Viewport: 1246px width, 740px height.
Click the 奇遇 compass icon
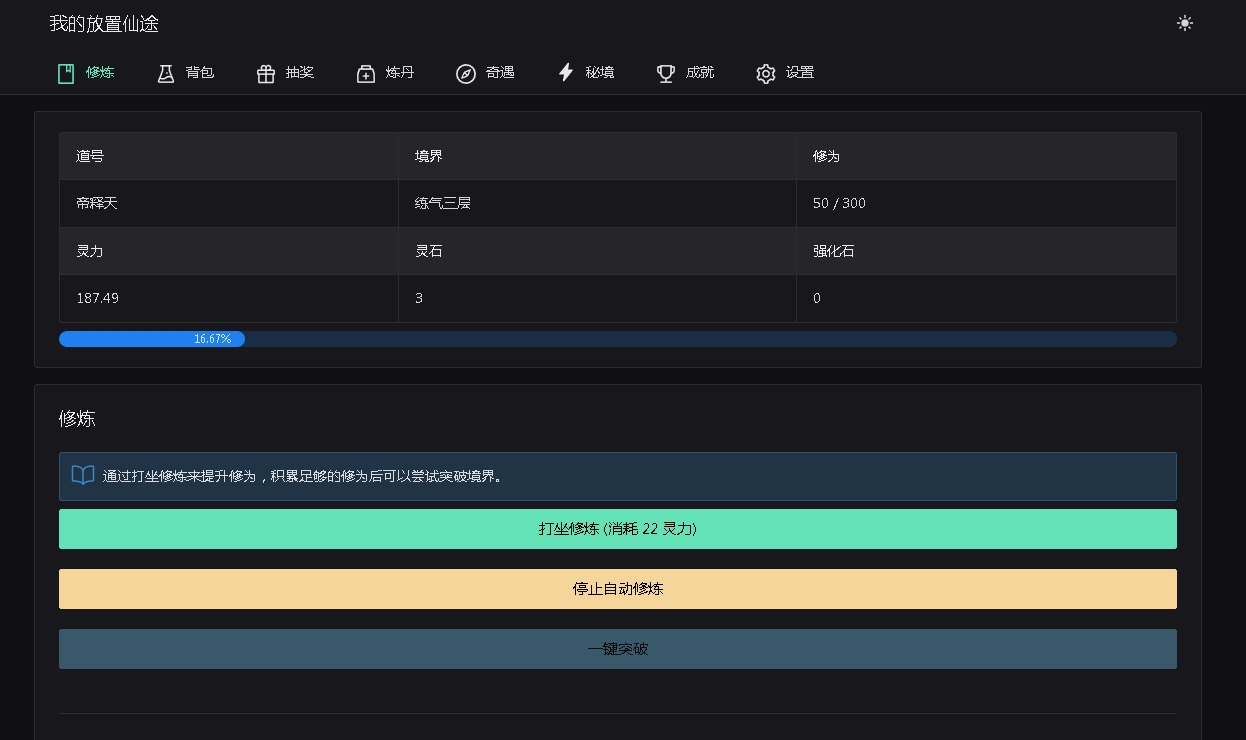coord(466,73)
